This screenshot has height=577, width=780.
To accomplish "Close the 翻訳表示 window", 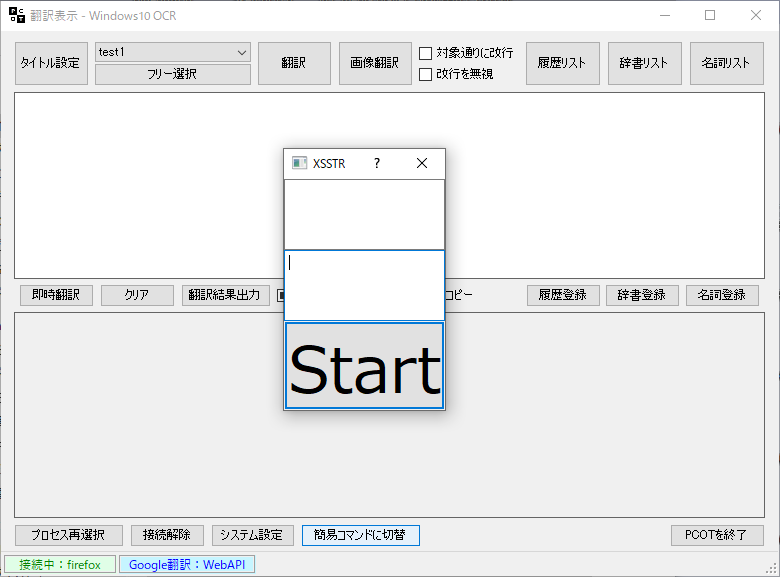I will (x=756, y=15).
